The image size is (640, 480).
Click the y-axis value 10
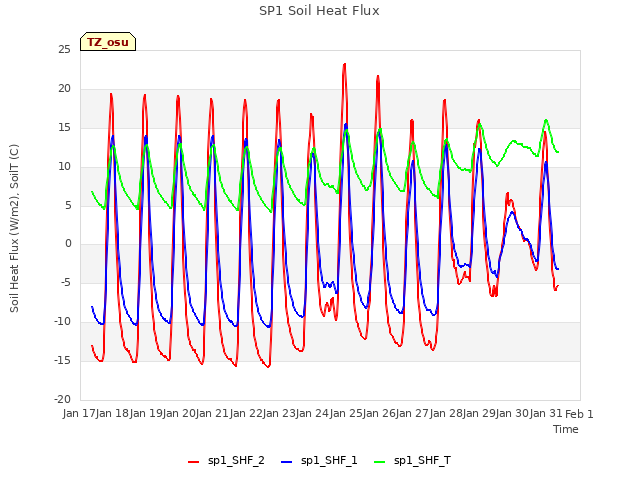click(64, 167)
